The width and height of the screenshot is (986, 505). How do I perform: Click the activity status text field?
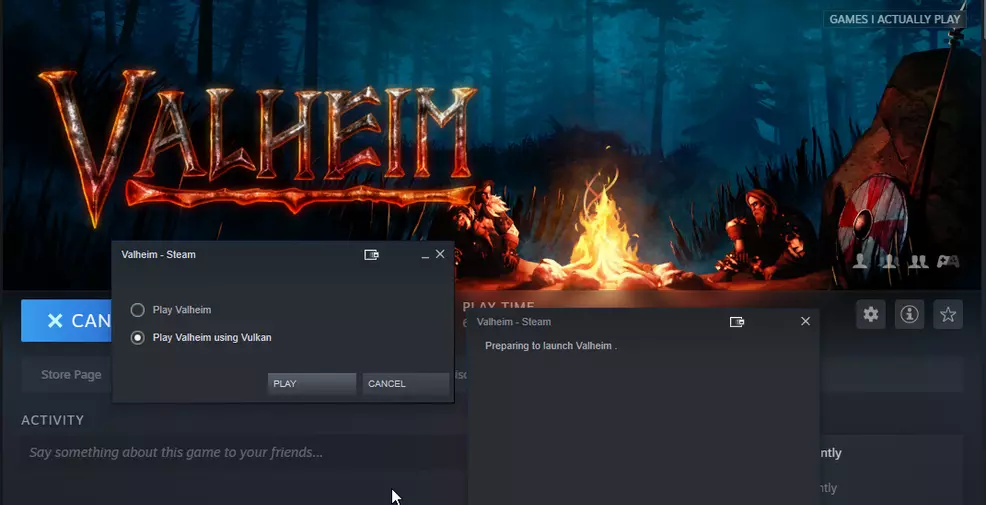point(240,453)
